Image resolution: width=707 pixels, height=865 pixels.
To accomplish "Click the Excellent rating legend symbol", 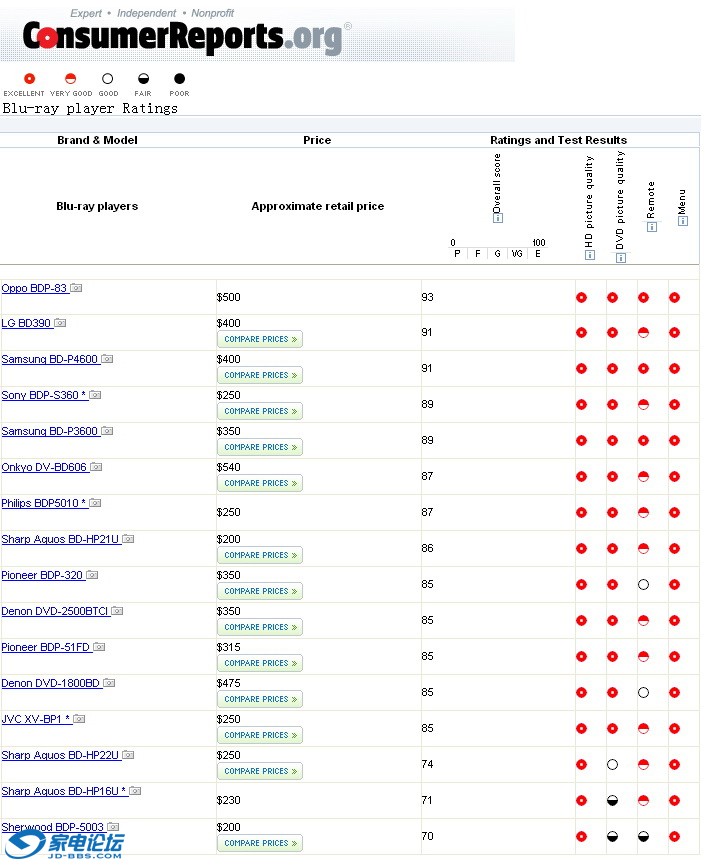I will [x=30, y=79].
